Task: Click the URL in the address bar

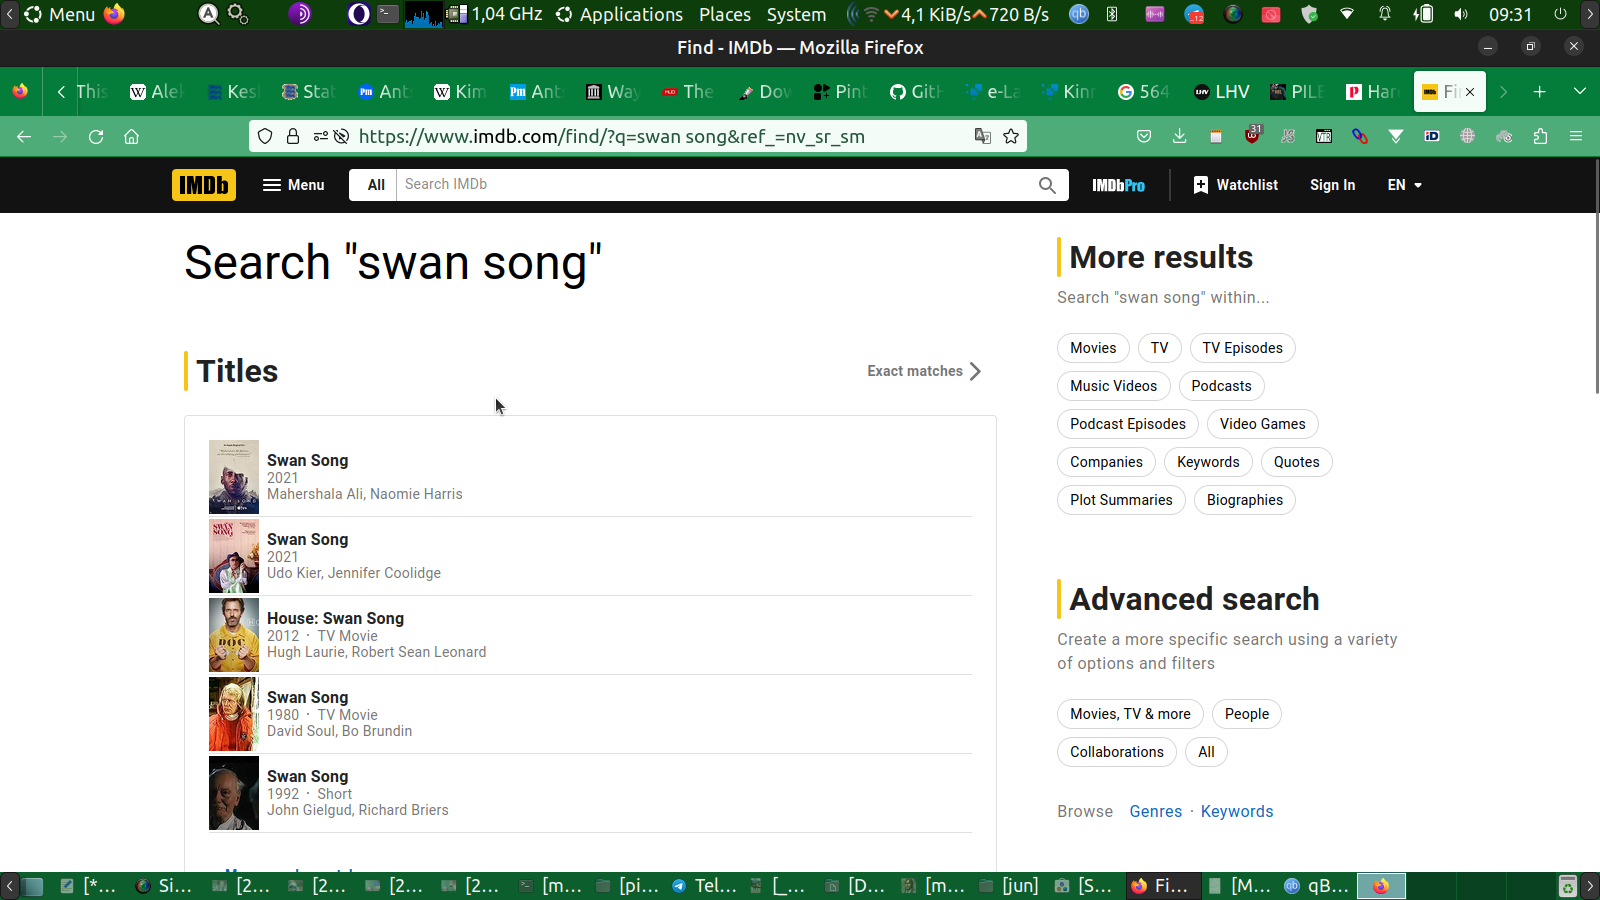Action: 611,136
